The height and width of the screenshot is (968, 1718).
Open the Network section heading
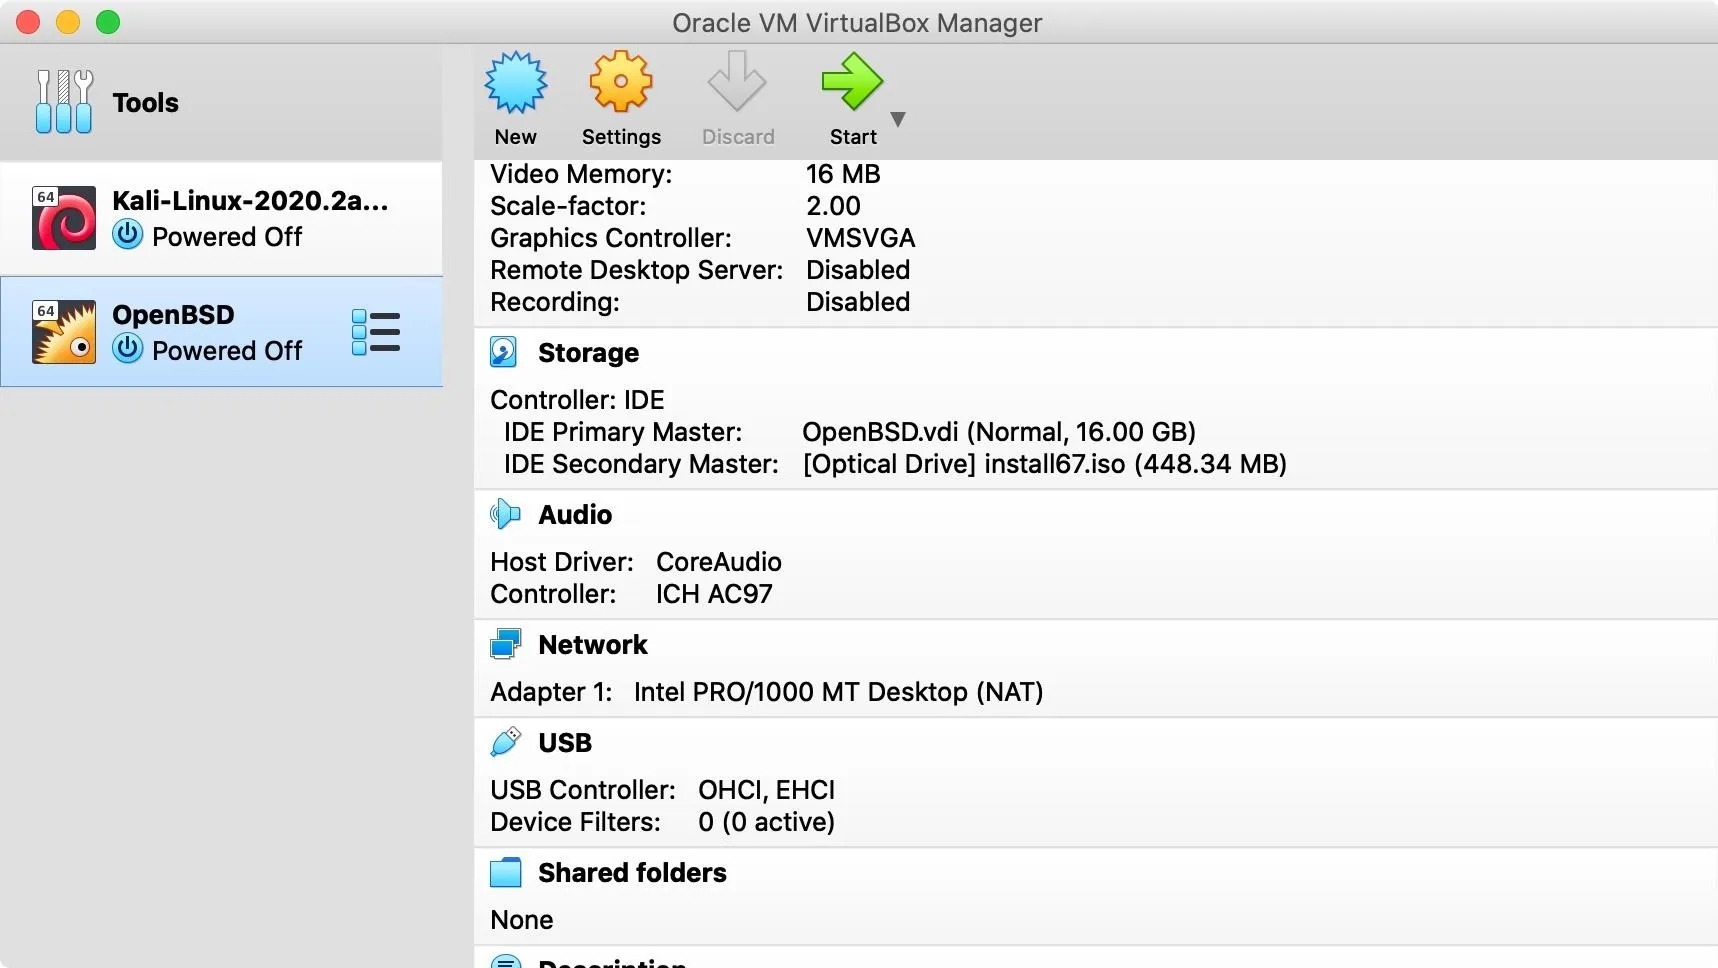(593, 645)
